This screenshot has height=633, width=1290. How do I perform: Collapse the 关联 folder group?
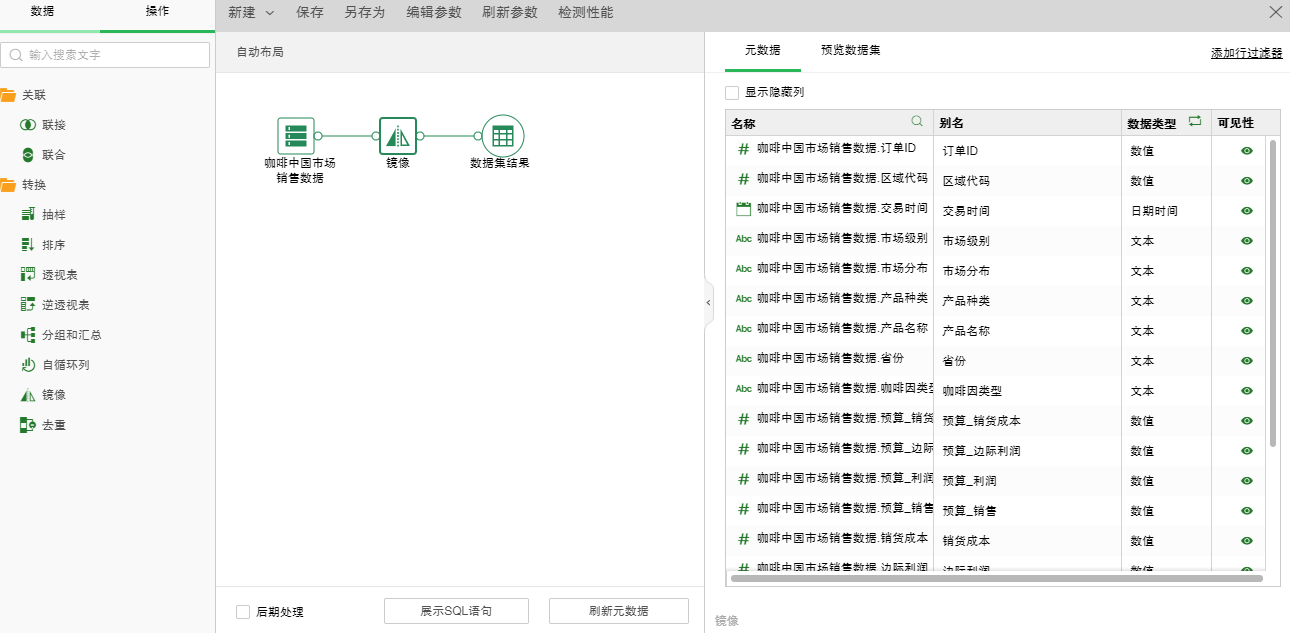[x=8, y=95]
